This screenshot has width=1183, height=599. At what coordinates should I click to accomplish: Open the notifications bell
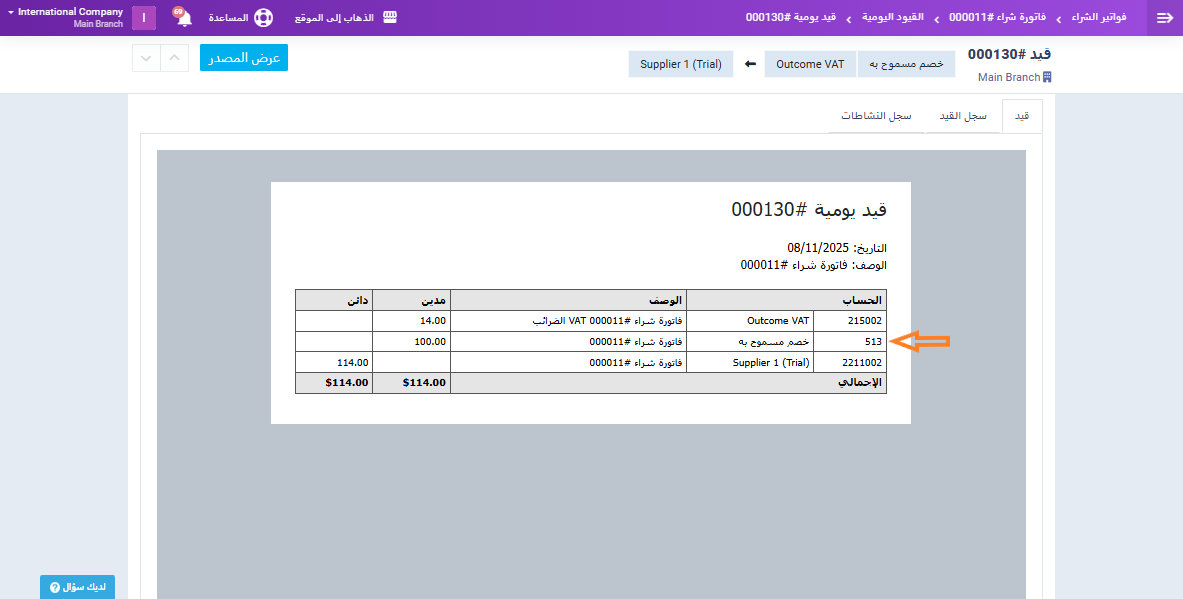click(184, 18)
